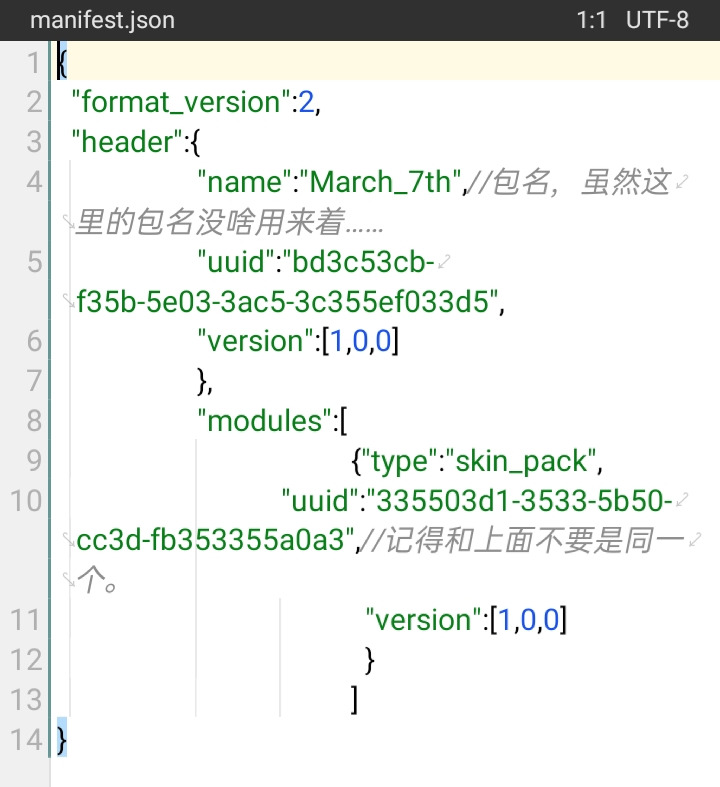This screenshot has width=720, height=787.
Task: Click the "version" key on line 6
Action: pyautogui.click(x=255, y=341)
